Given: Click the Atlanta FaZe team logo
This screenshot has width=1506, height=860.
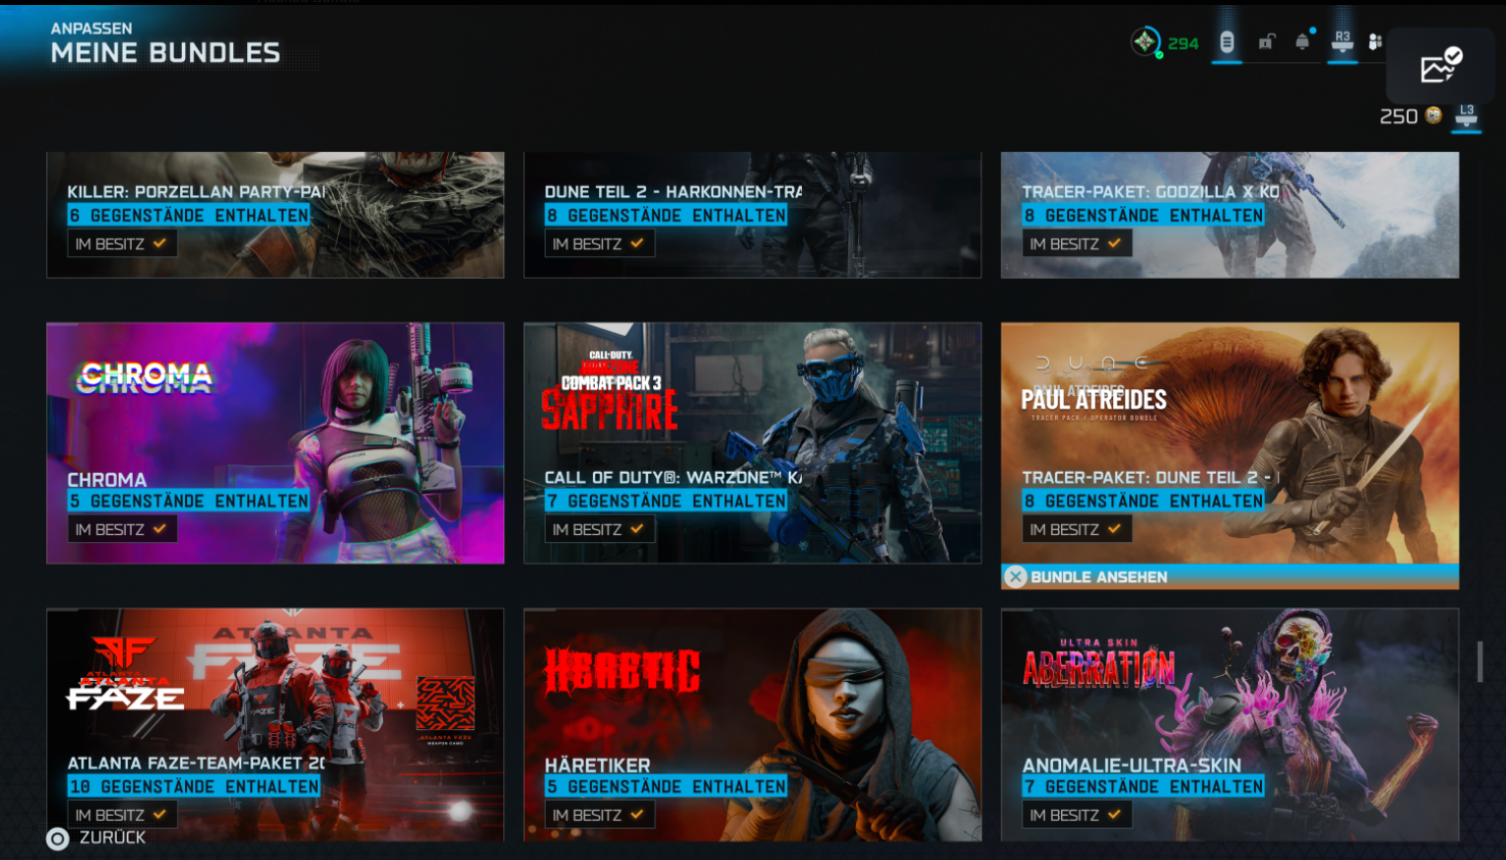Looking at the screenshot, I should pyautogui.click(x=125, y=675).
